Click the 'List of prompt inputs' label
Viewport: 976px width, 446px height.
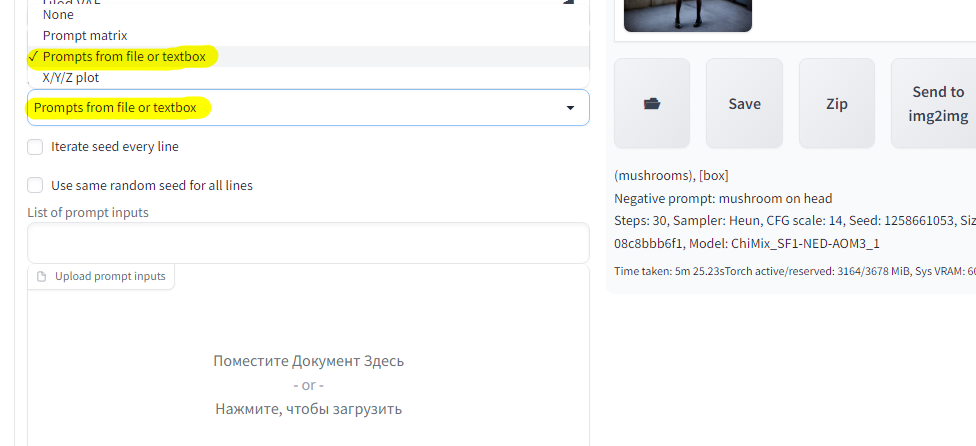[x=88, y=213]
